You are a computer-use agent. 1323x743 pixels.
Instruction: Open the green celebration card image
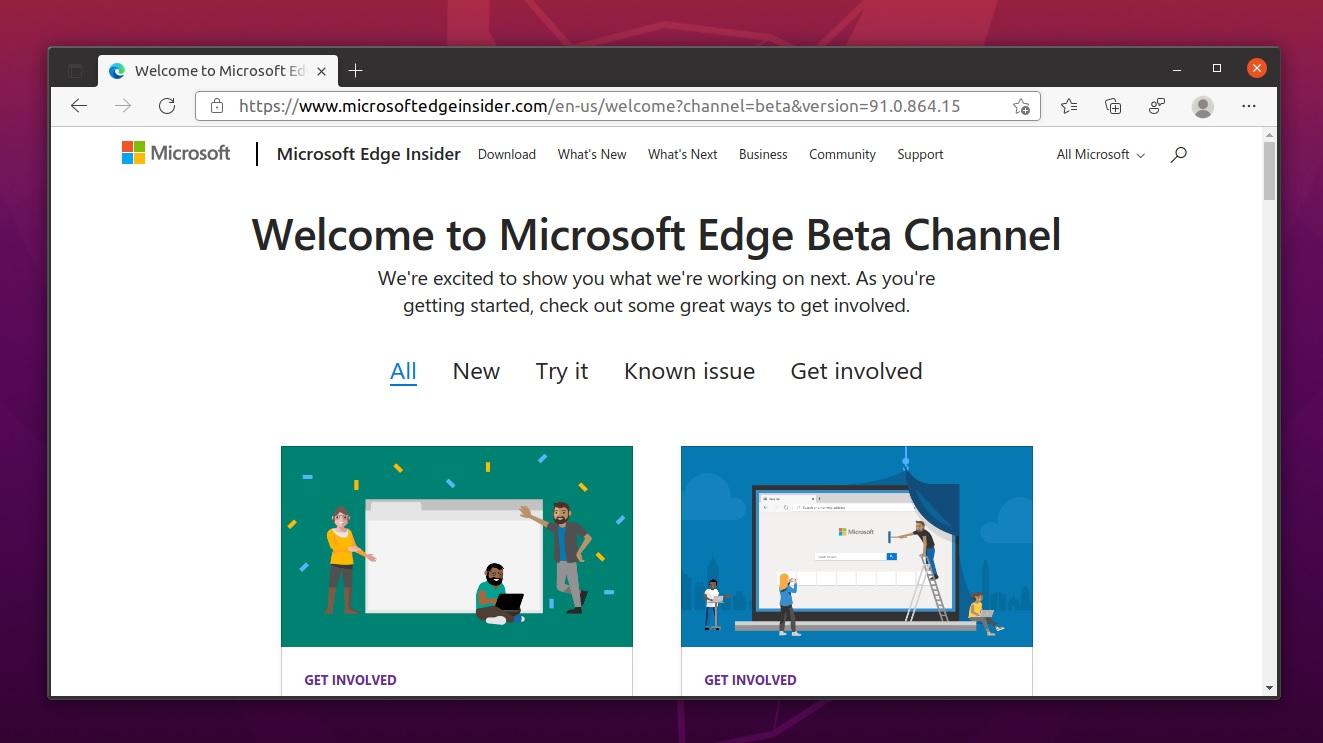click(x=457, y=546)
